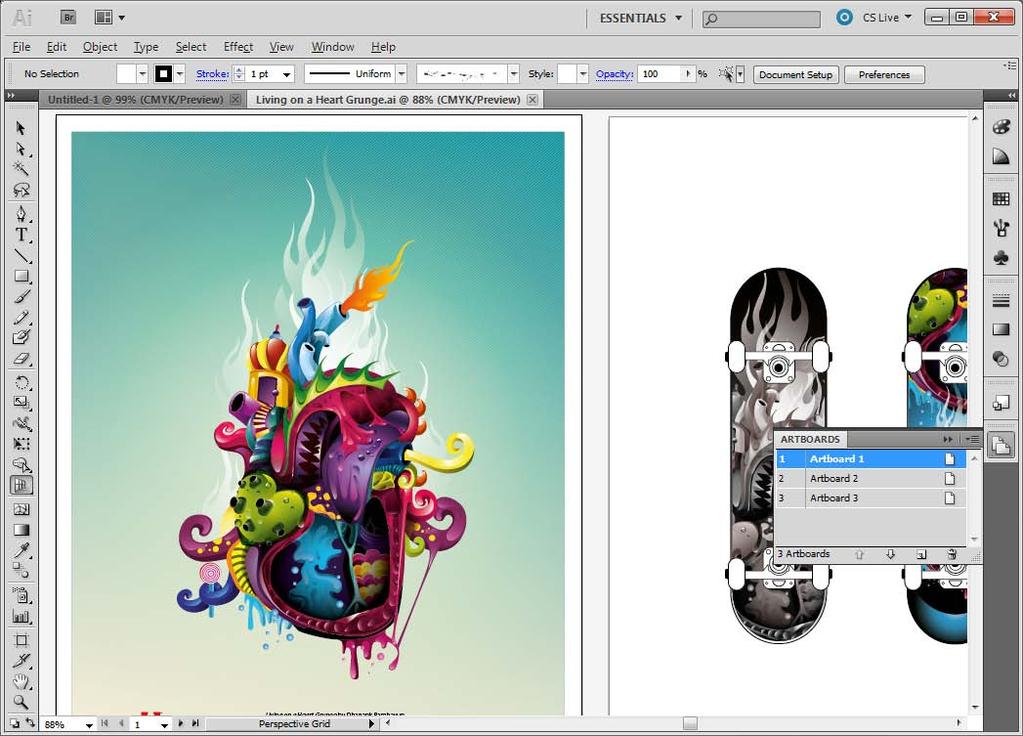1023x736 pixels.
Task: Select the Eyedropper tool
Action: 21,550
